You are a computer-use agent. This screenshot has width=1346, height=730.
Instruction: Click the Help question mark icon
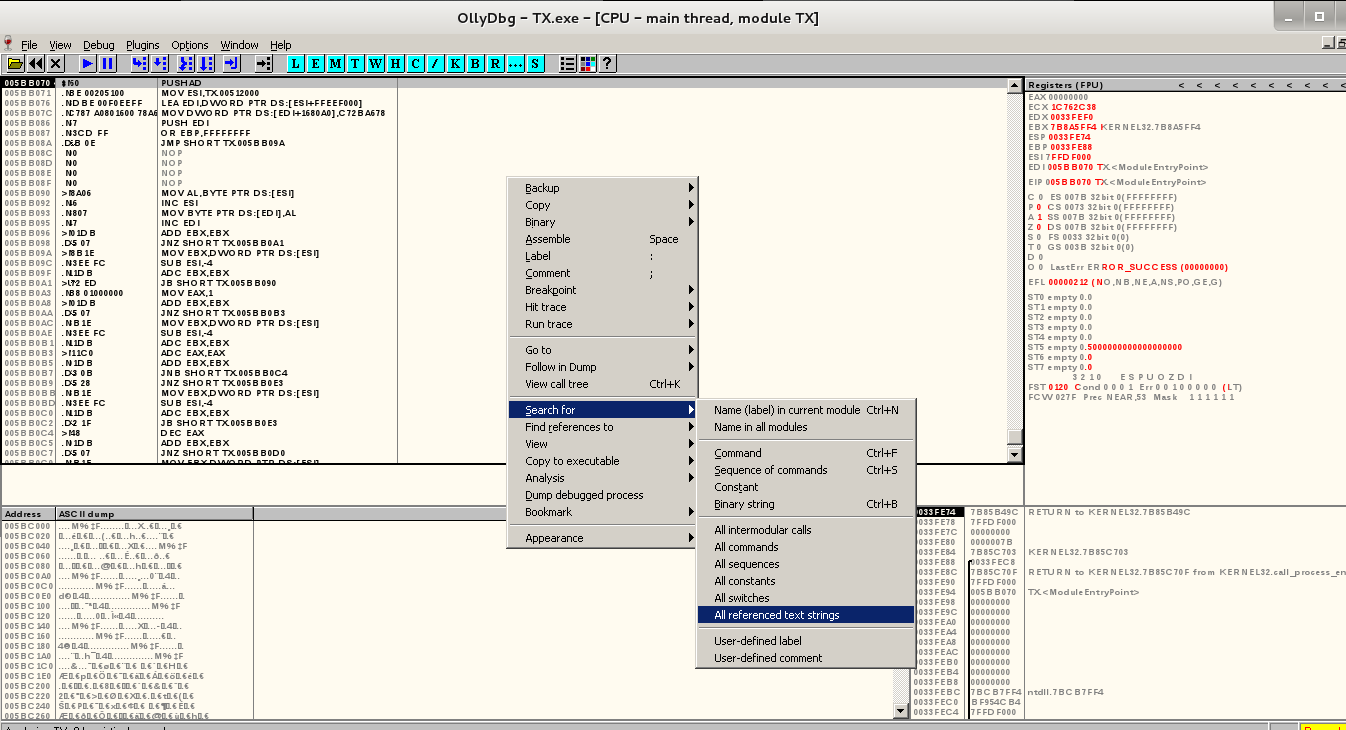pyautogui.click(x=607, y=63)
